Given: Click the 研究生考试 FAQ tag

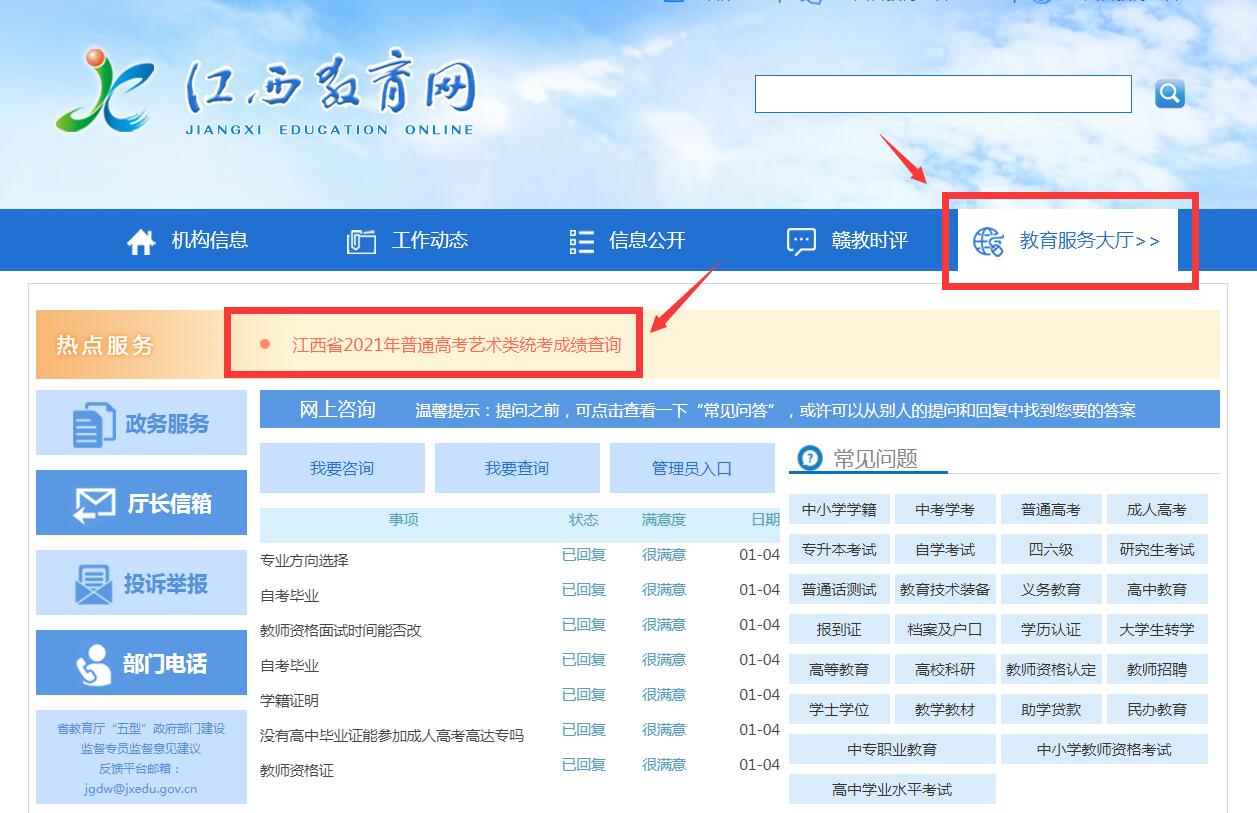Looking at the screenshot, I should point(1157,549).
